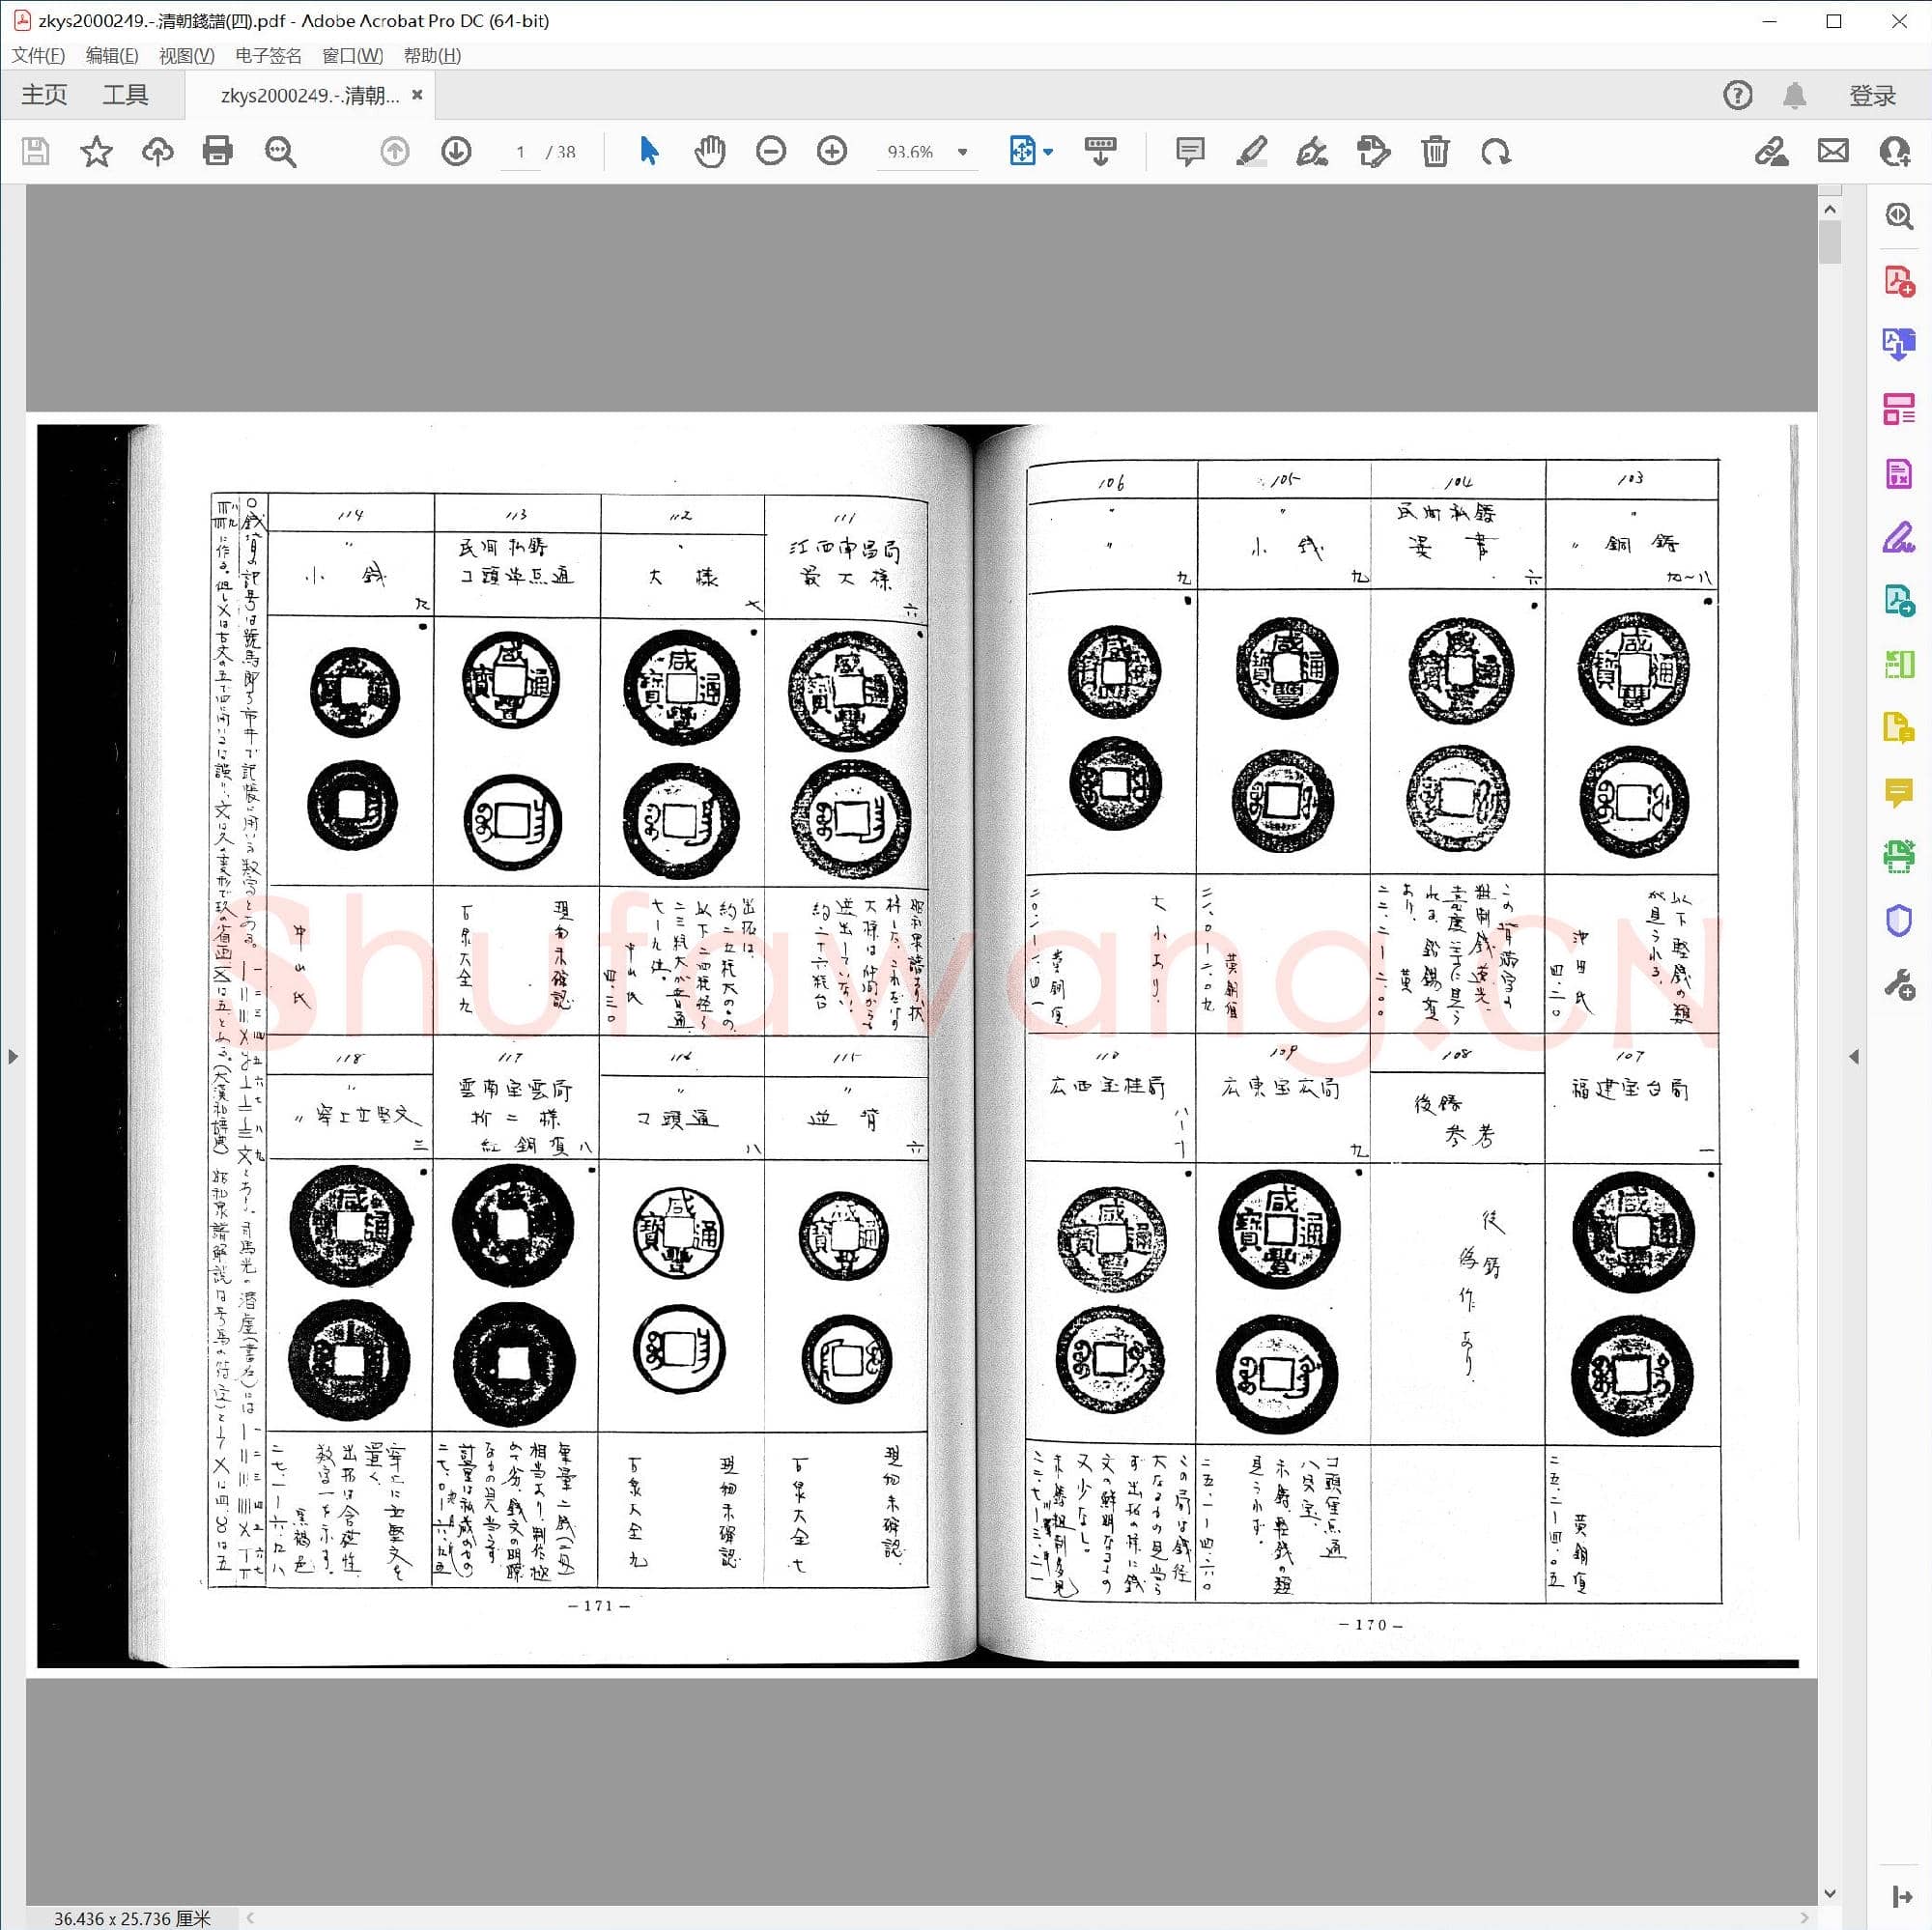Bookmark file with the star icon
Screen dimensions: 1932x1930
[x=96, y=151]
